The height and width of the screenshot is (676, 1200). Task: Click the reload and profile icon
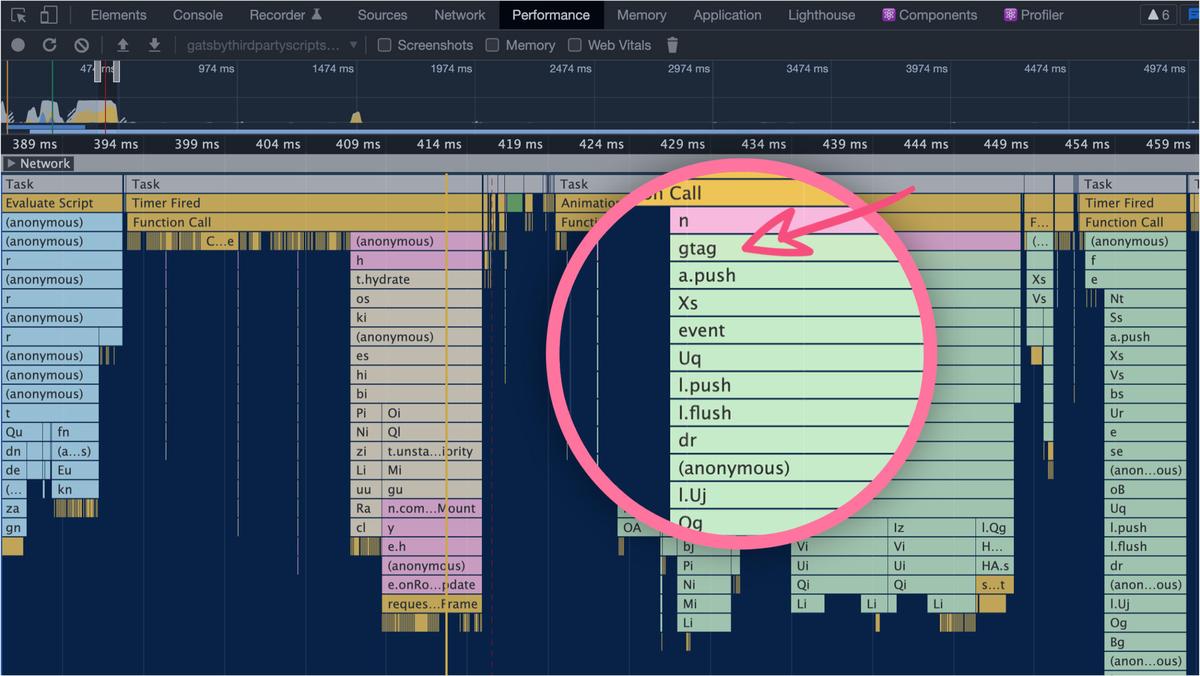coord(49,45)
